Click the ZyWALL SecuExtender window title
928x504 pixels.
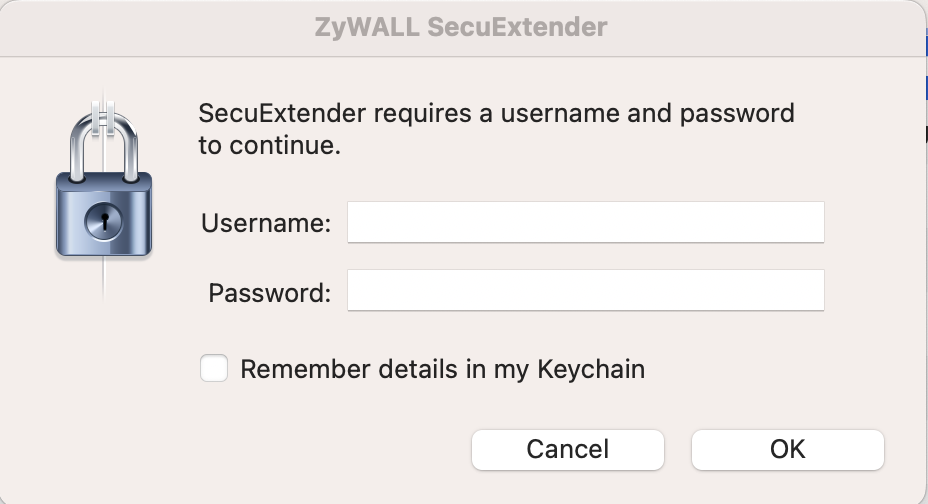point(460,27)
